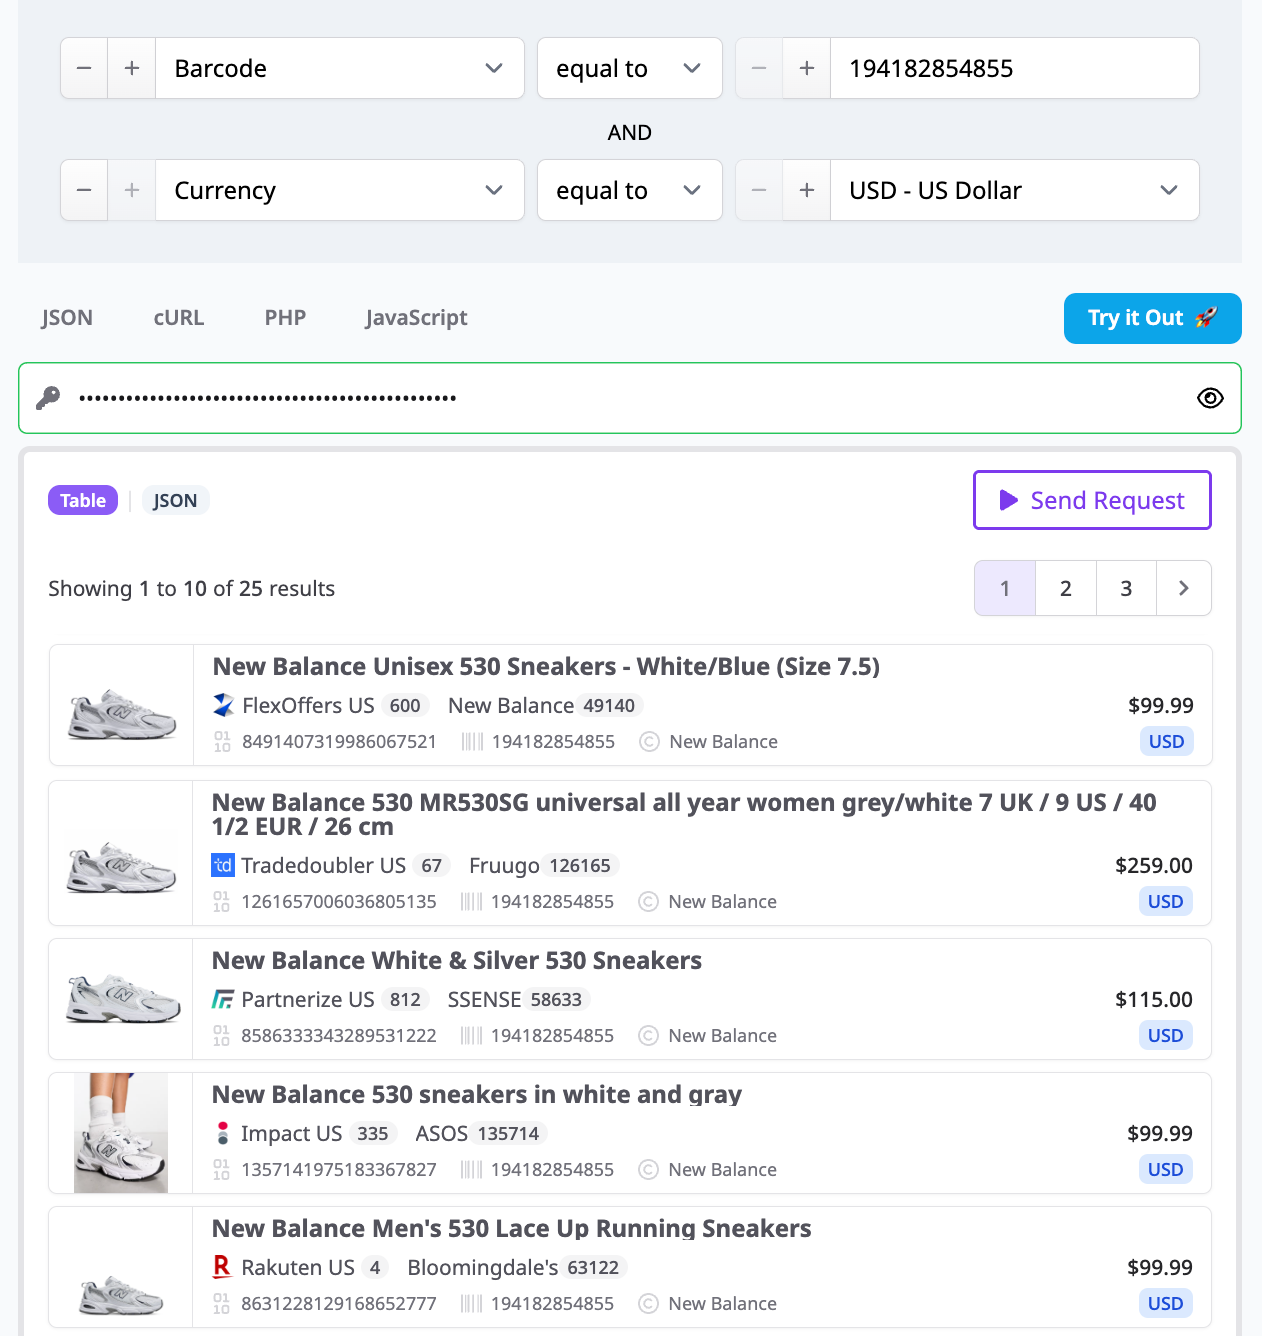Remove the Barcode filter row with minus
This screenshot has height=1336, width=1262.
point(84,68)
